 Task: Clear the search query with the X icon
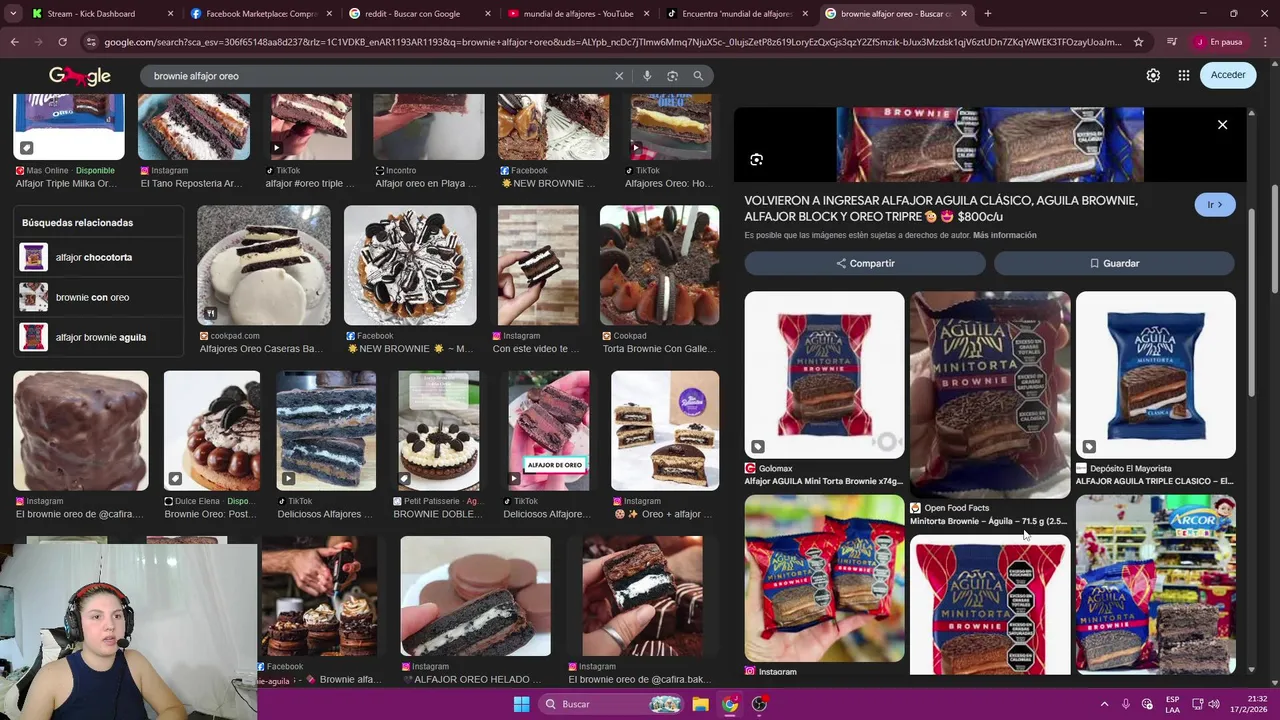[619, 76]
